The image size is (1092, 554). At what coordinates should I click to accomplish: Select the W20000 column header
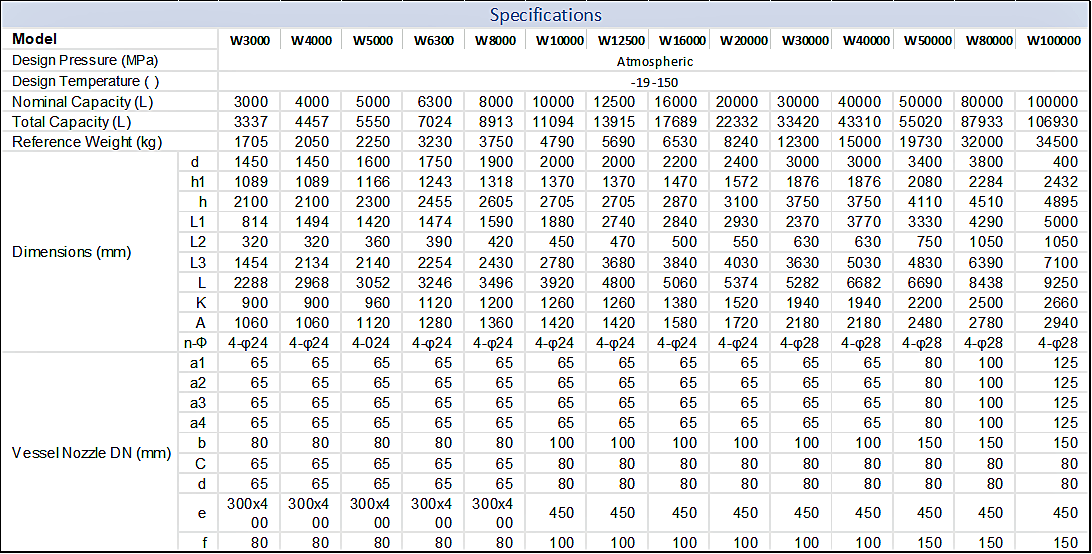tap(744, 40)
